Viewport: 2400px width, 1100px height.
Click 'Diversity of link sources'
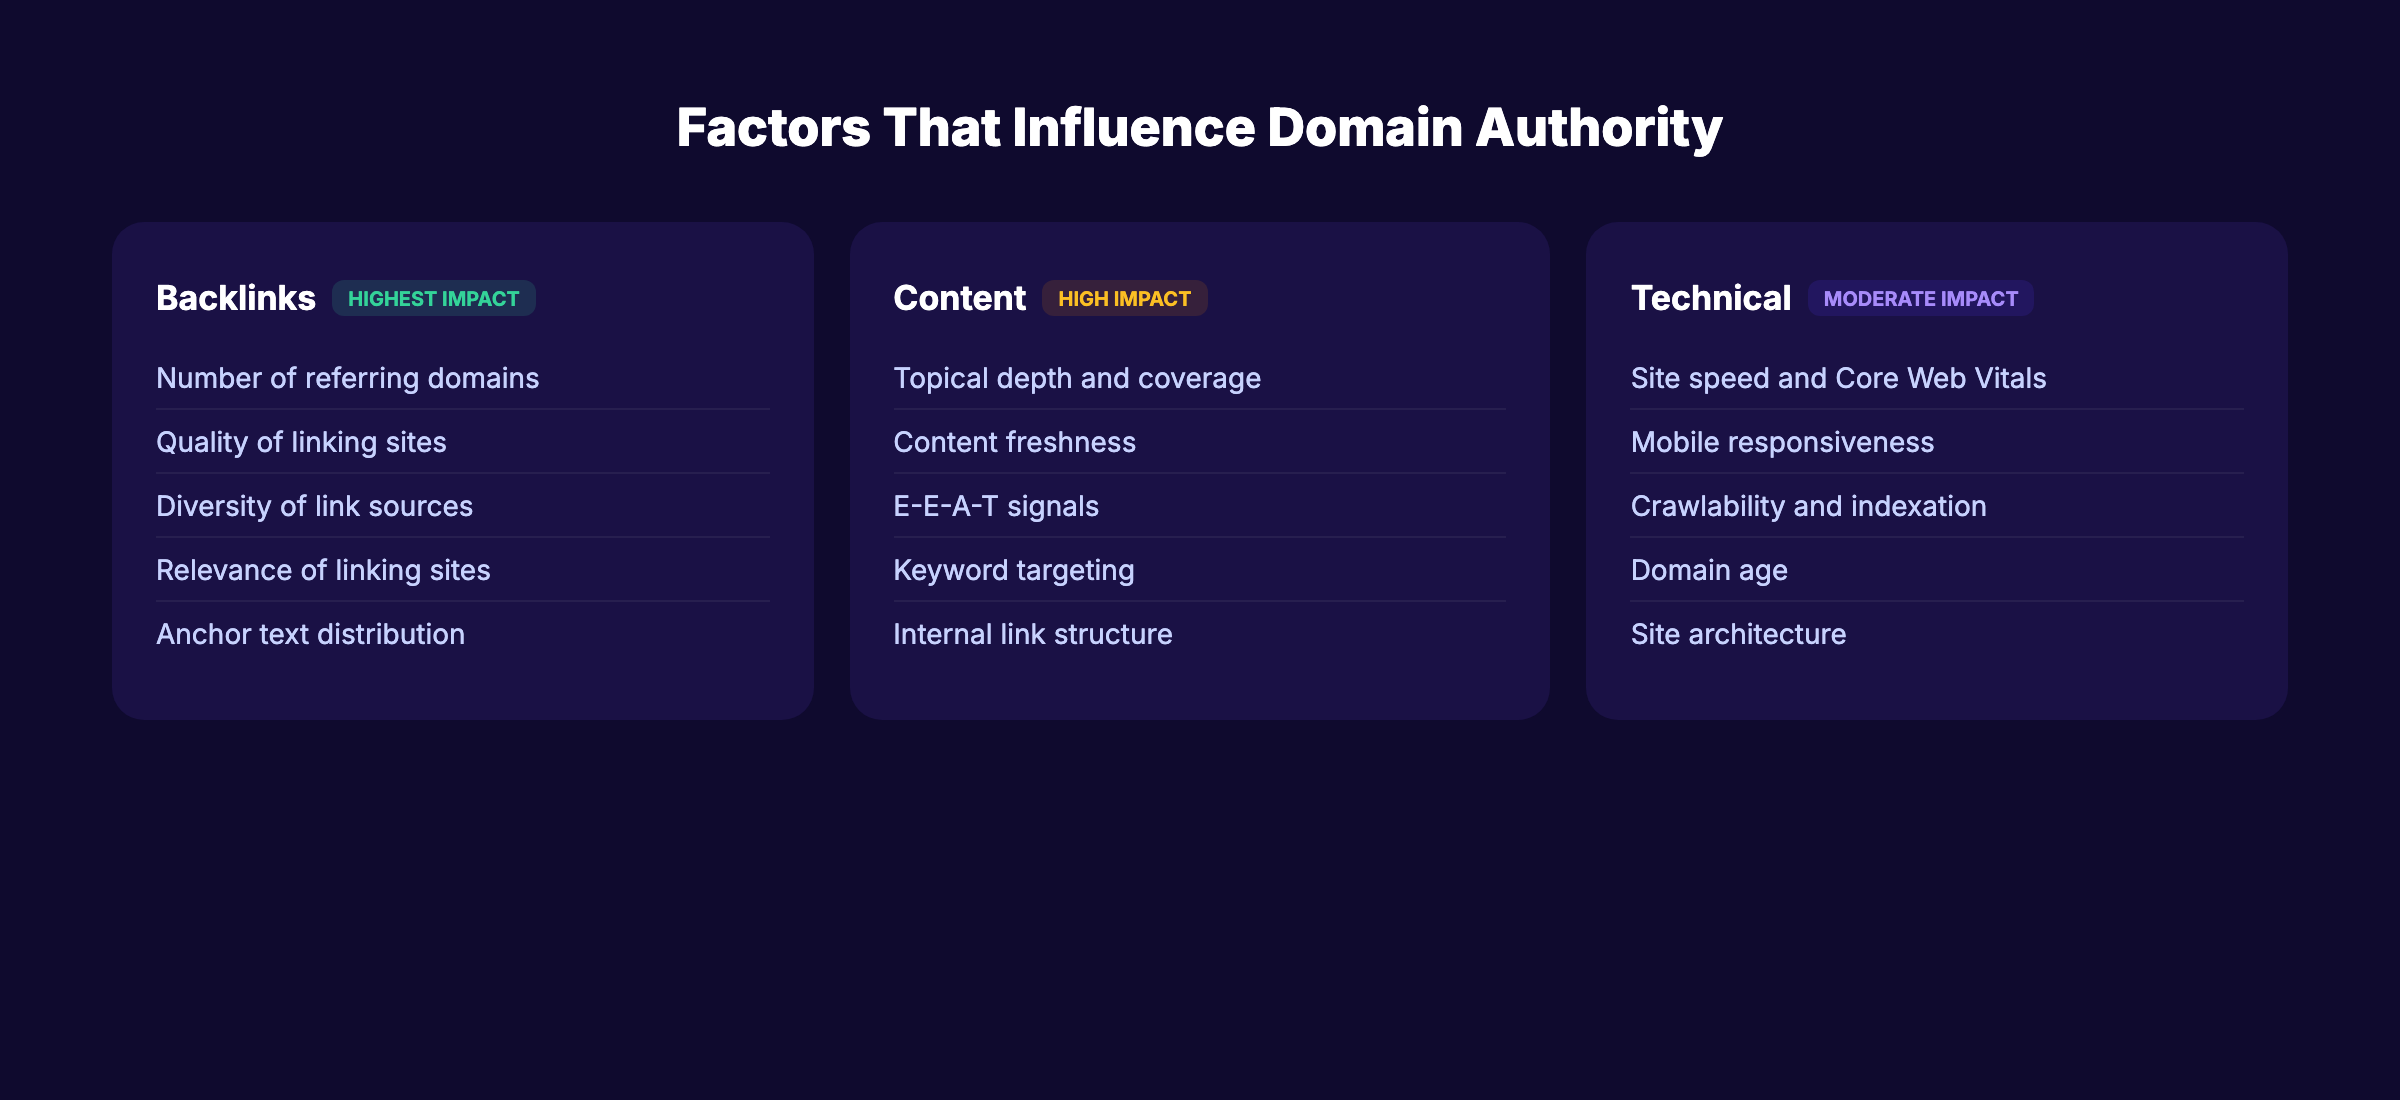coord(314,506)
